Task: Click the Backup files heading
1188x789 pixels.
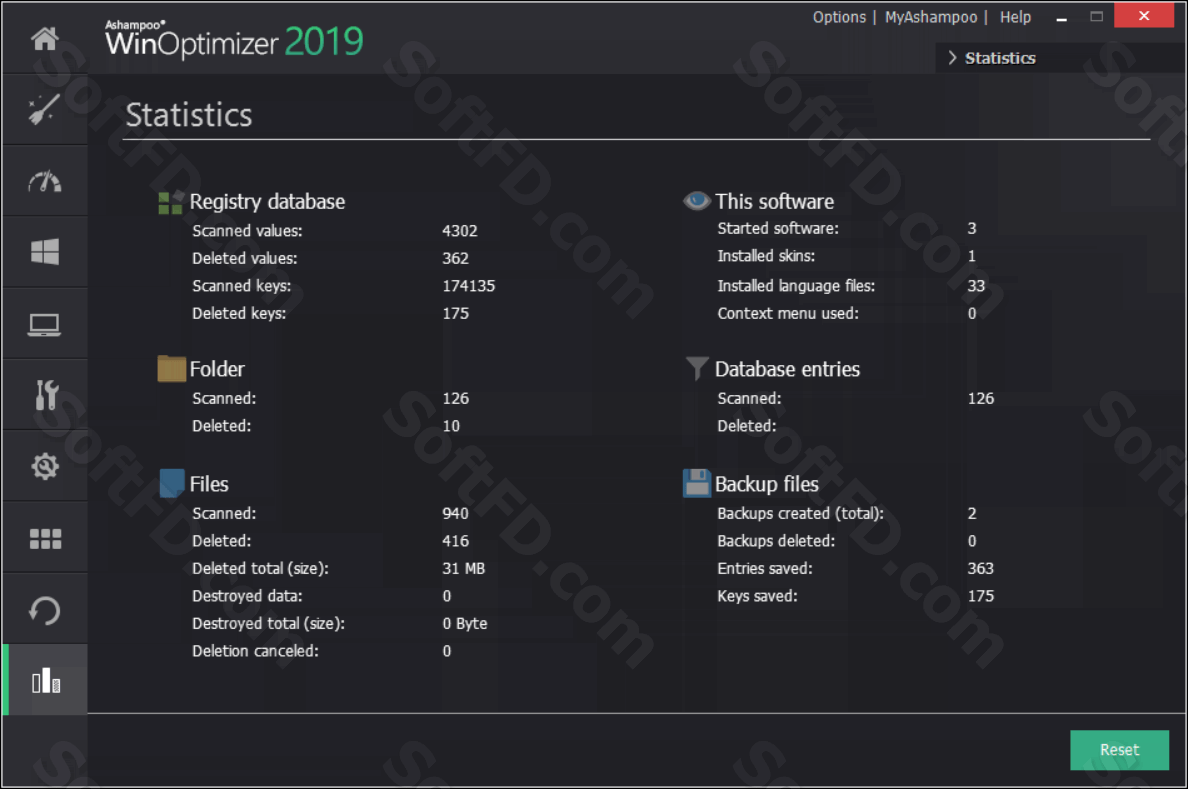Action: [766, 484]
